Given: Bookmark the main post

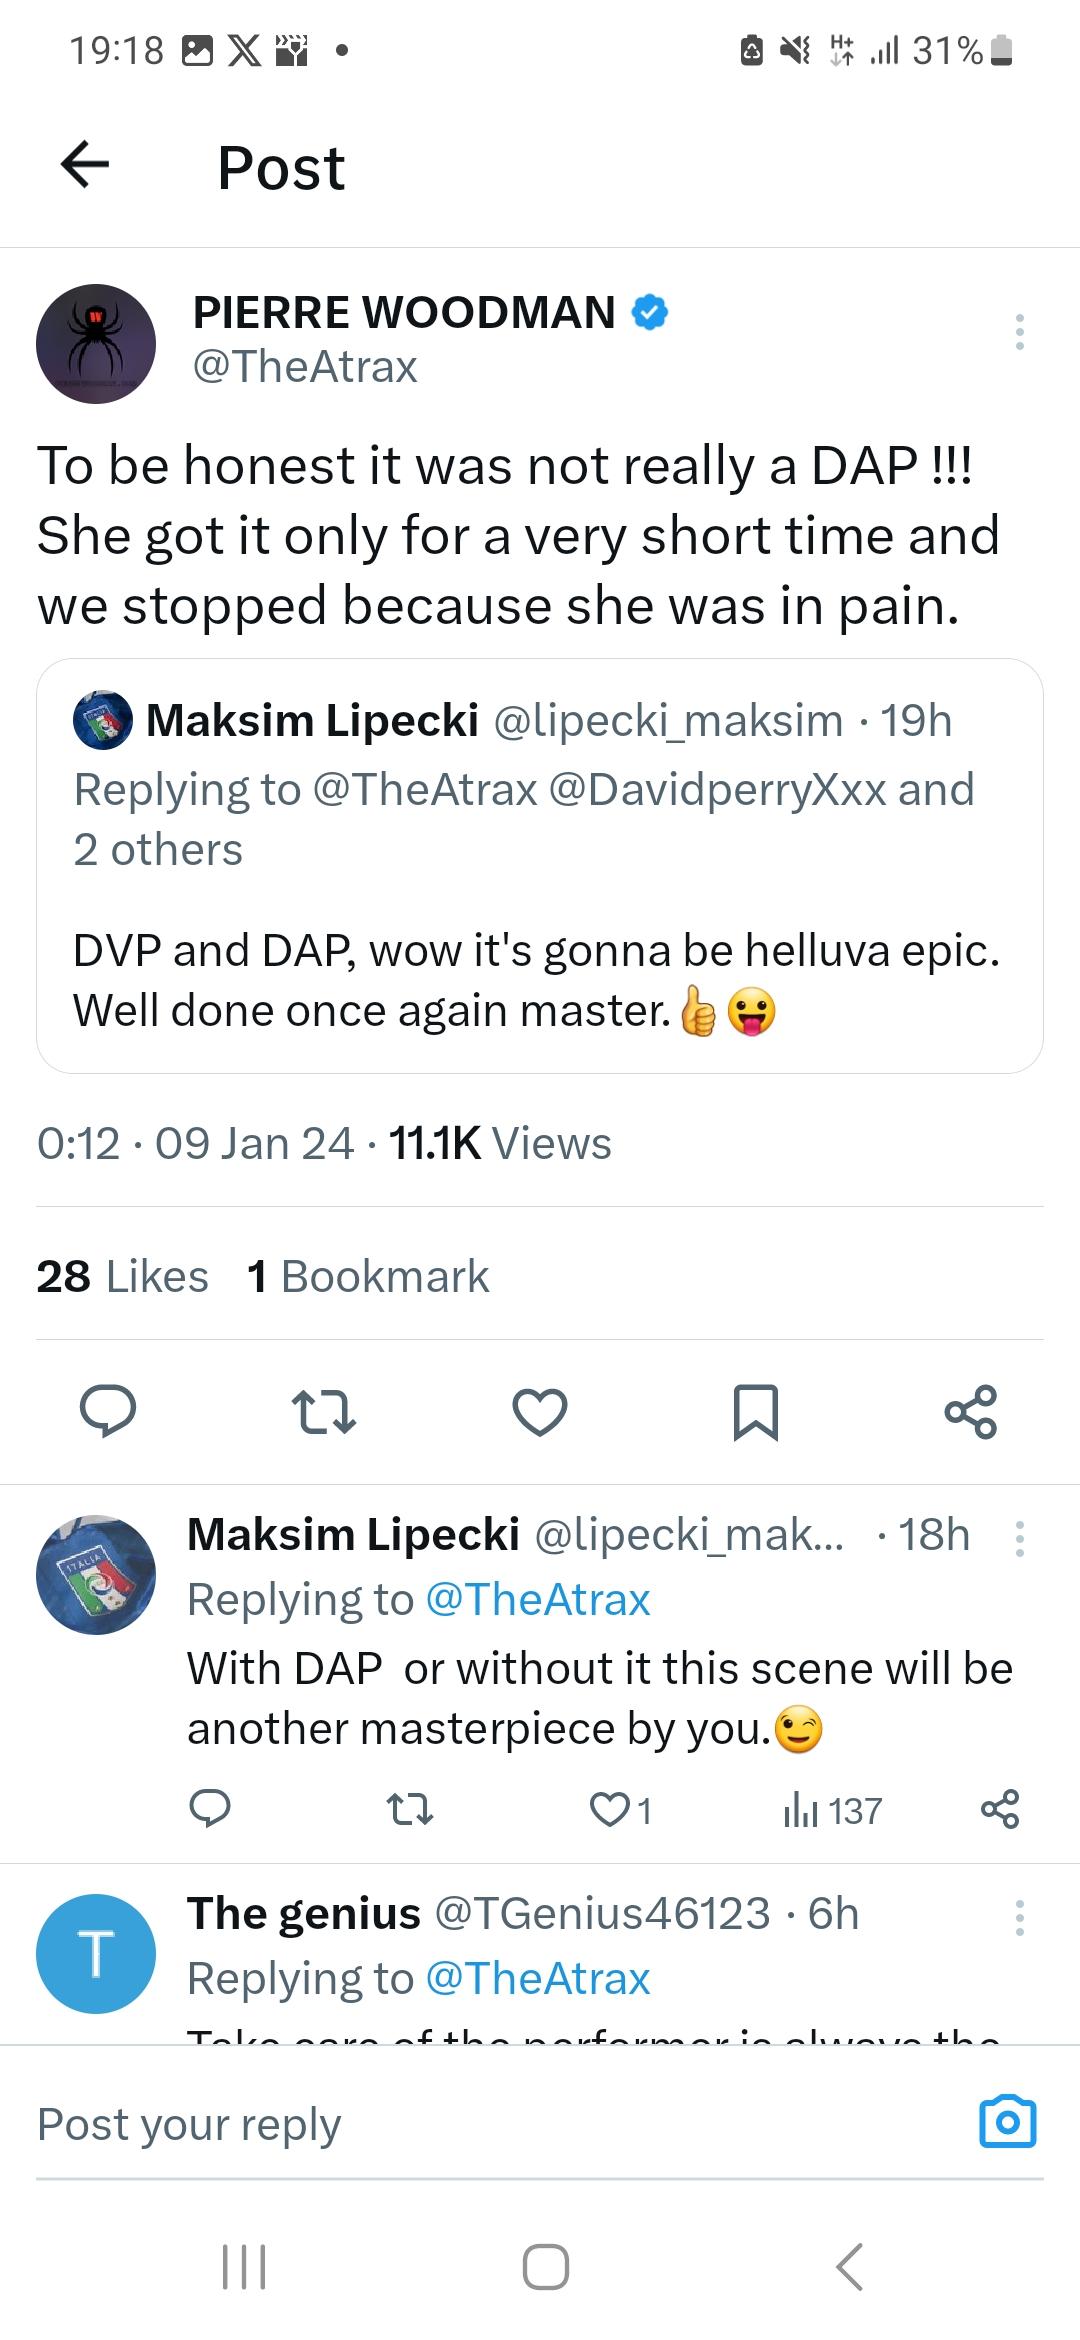Looking at the screenshot, I should 756,1411.
